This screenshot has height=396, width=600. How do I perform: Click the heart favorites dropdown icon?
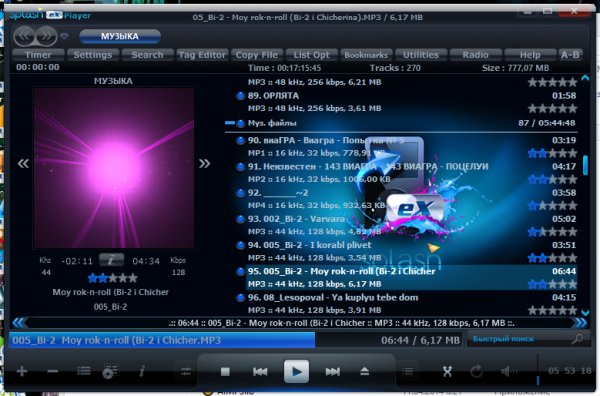click(64, 36)
